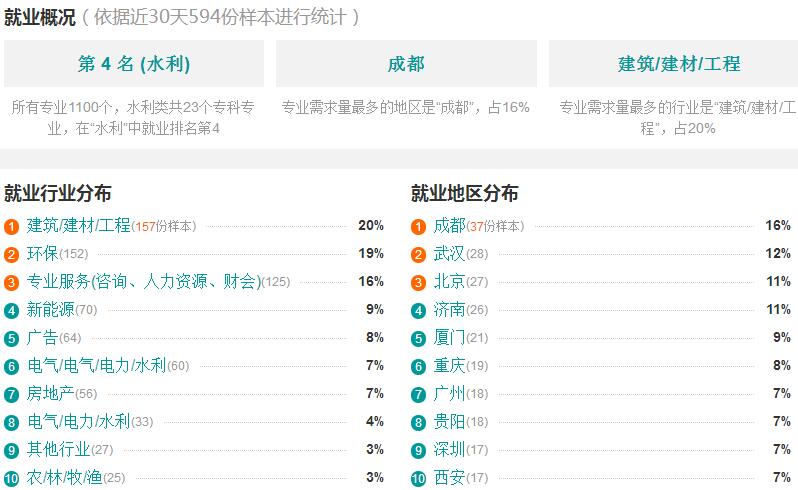Open the 广告 industry link
798x490 pixels.
click(x=42, y=337)
